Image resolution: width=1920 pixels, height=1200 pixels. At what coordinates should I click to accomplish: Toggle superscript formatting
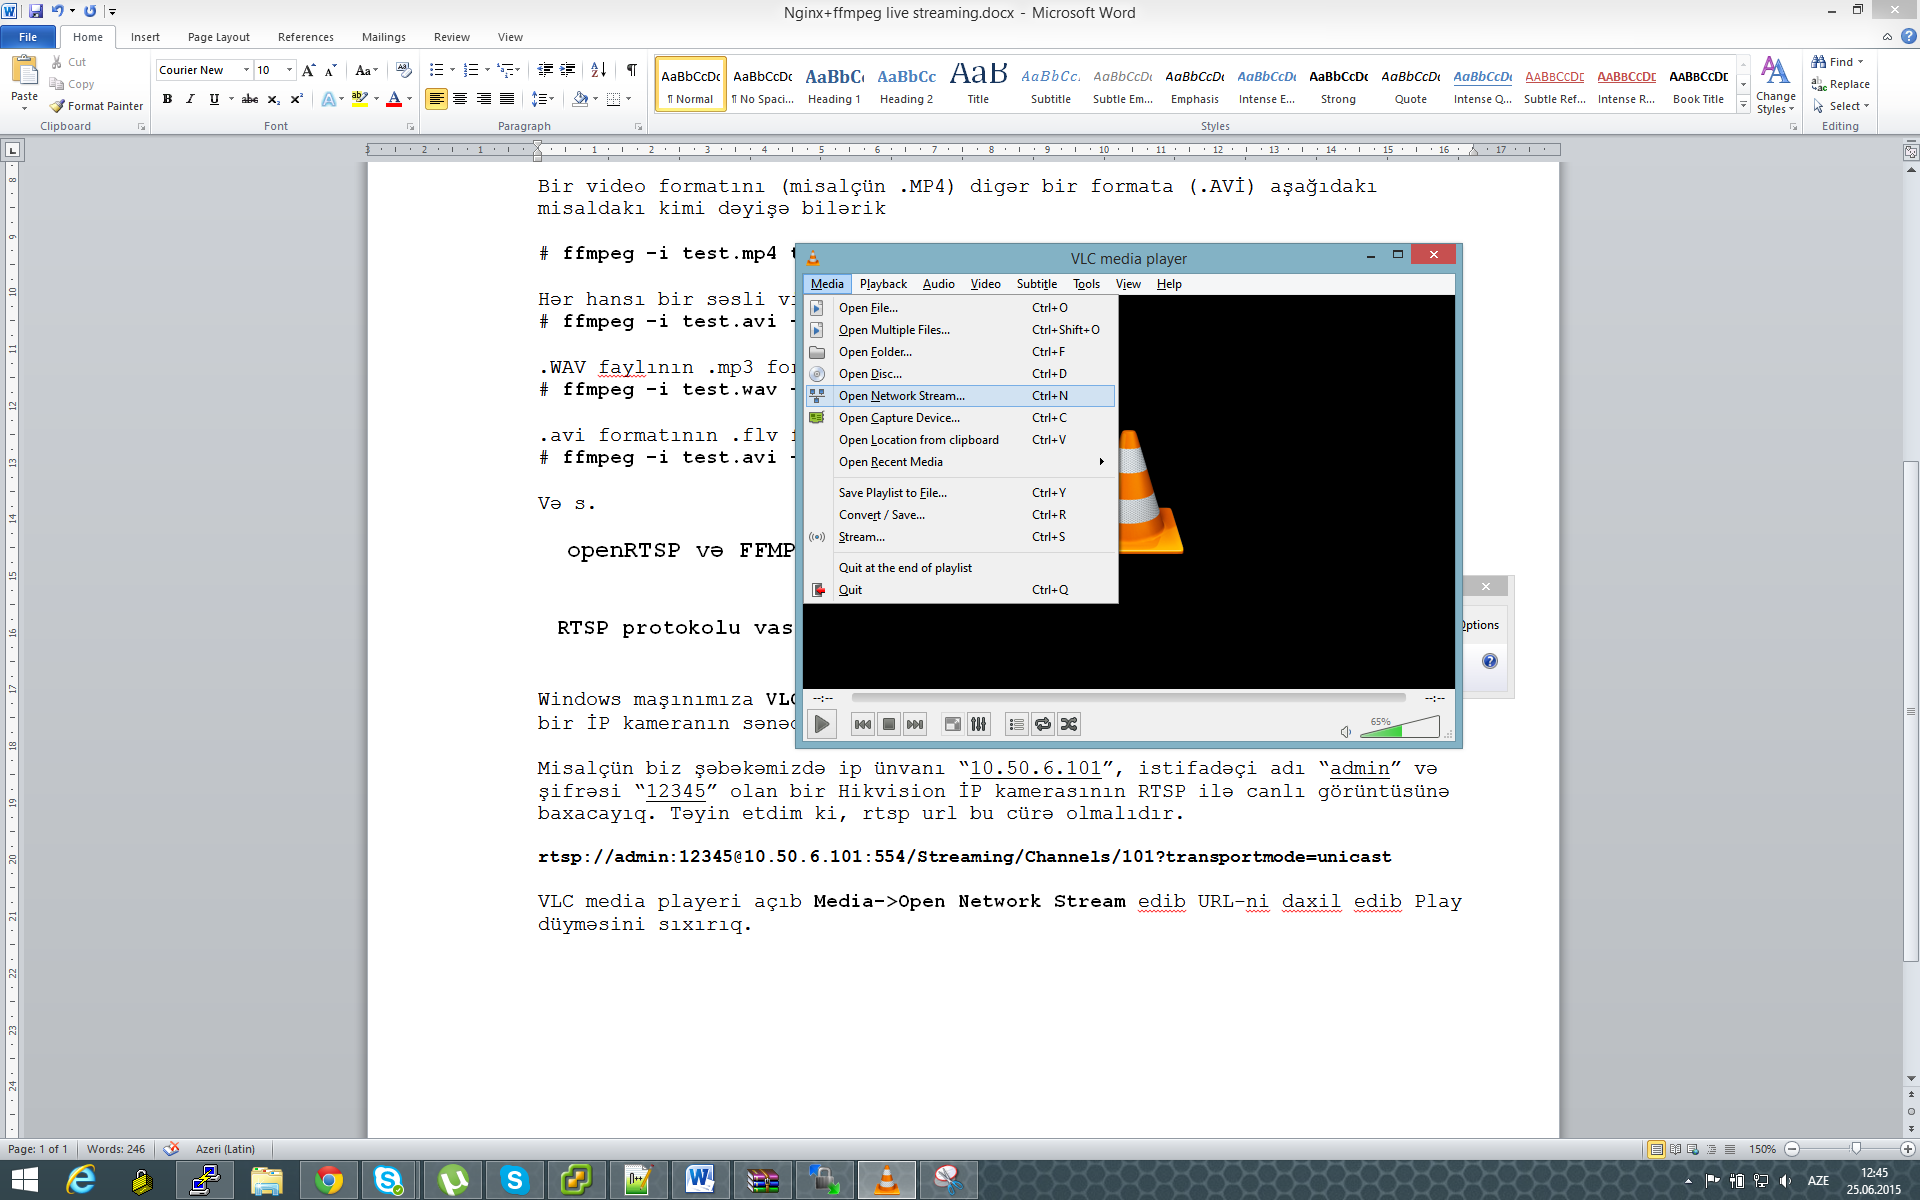click(297, 99)
